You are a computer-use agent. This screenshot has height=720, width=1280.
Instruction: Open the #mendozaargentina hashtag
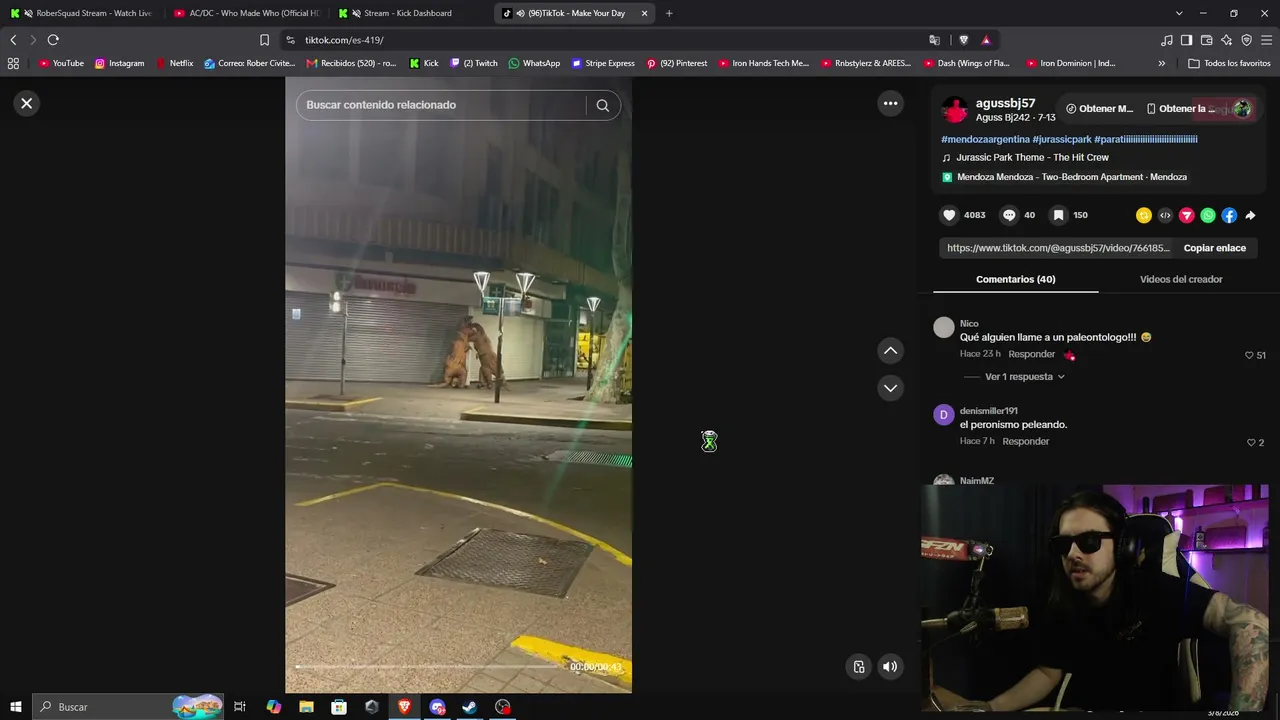click(985, 139)
